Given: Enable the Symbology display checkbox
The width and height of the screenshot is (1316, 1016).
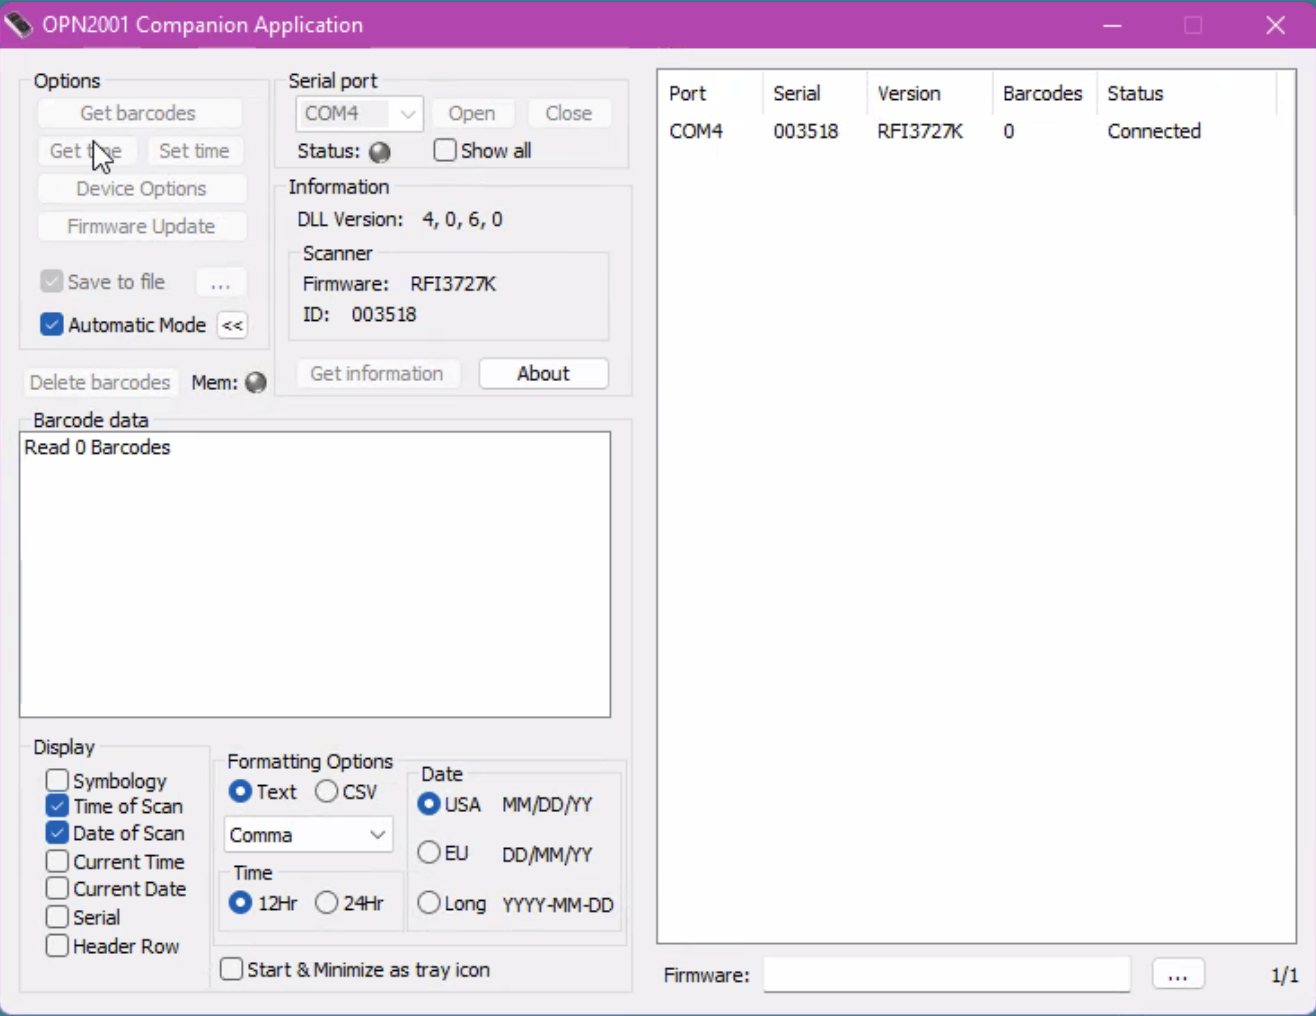Looking at the screenshot, I should coord(57,781).
